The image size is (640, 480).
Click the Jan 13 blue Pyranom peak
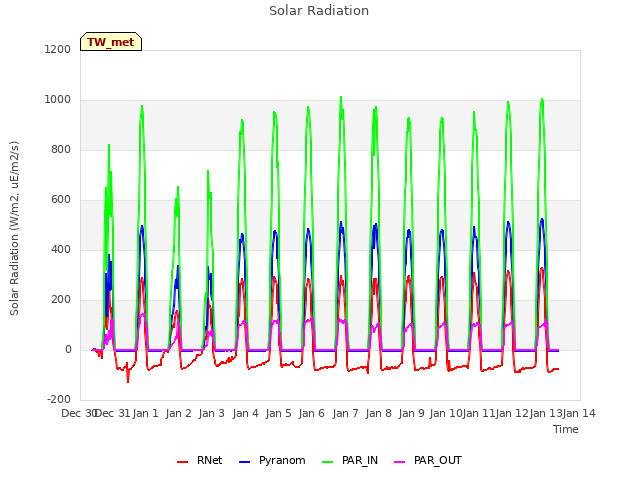[542, 220]
